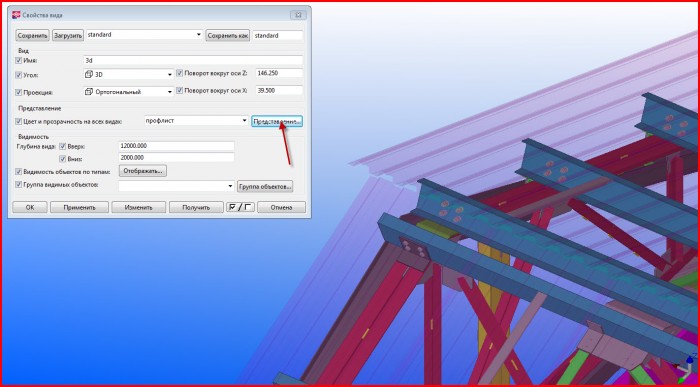Click the Вниз depth field 2000.000
The height and width of the screenshot is (387, 700).
[x=176, y=158]
